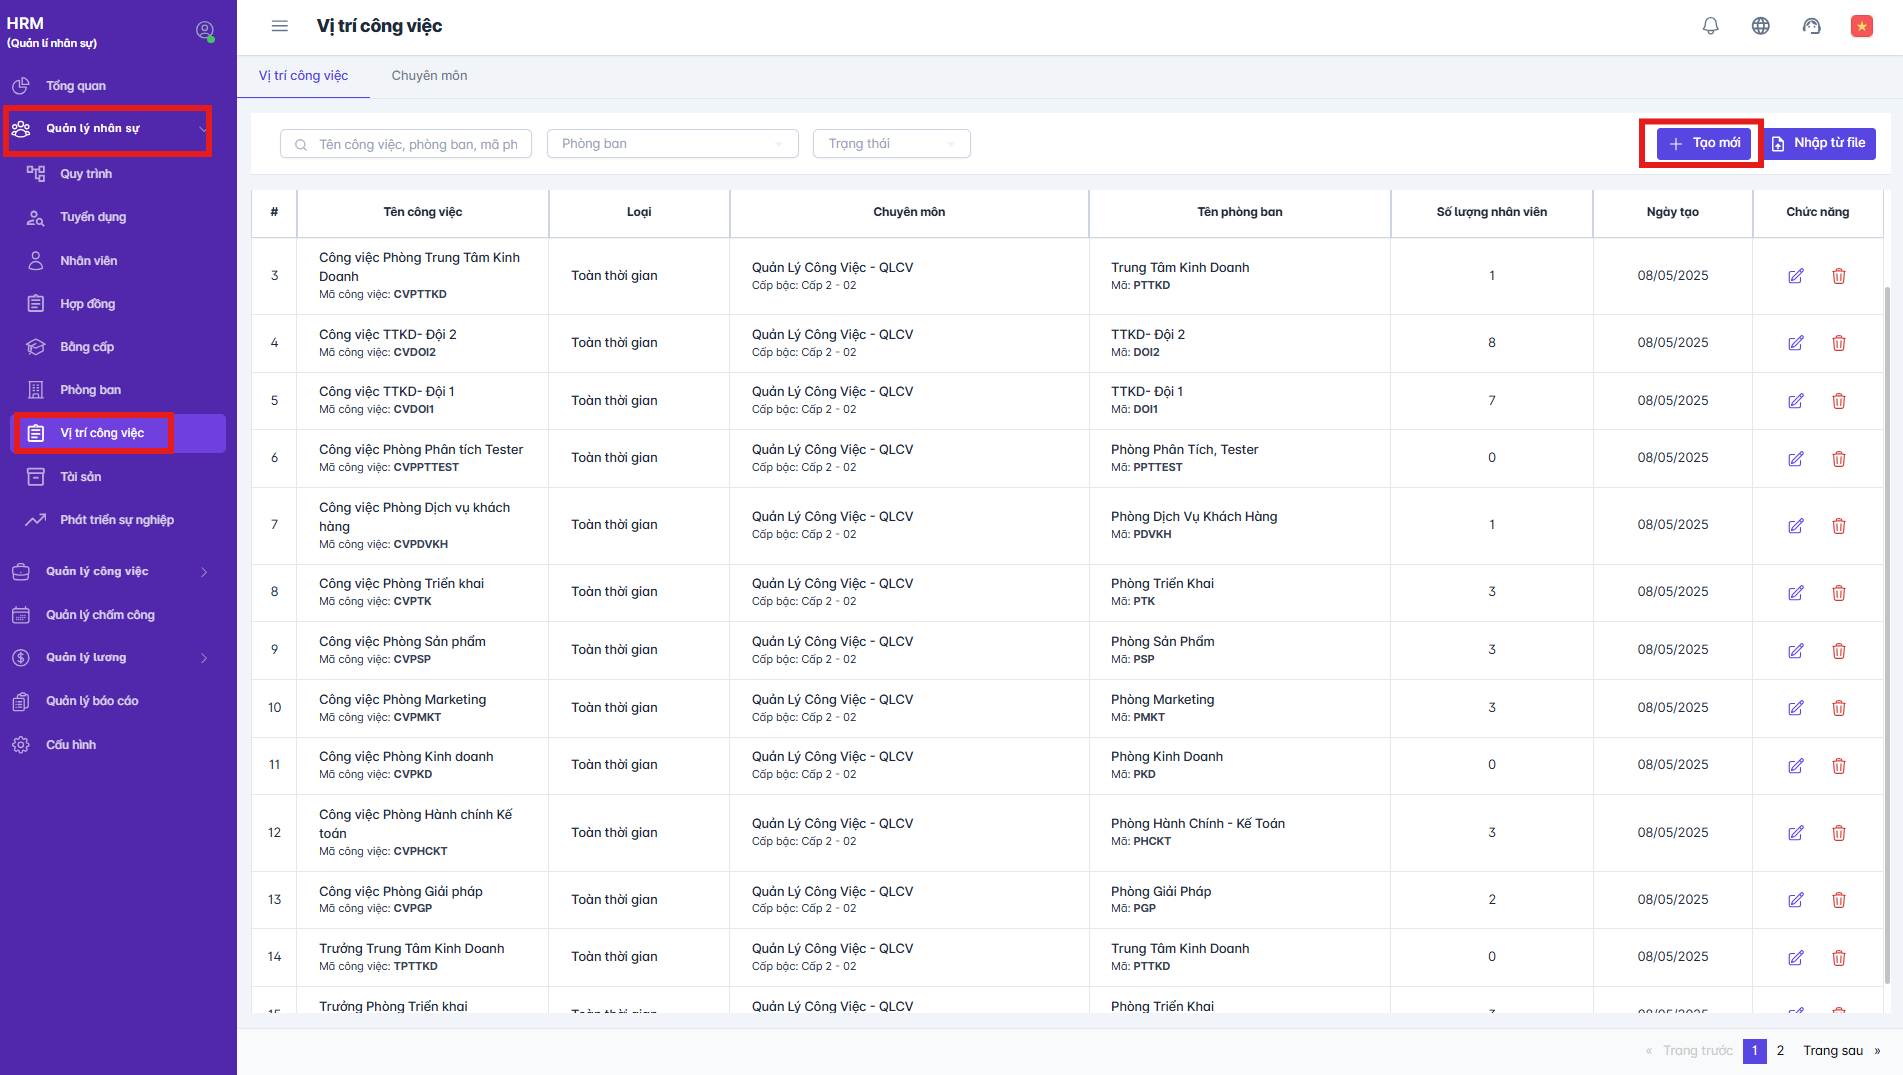This screenshot has width=1903, height=1075.
Task: Delete the Công việc Phòng Marketing row
Action: [1838, 708]
